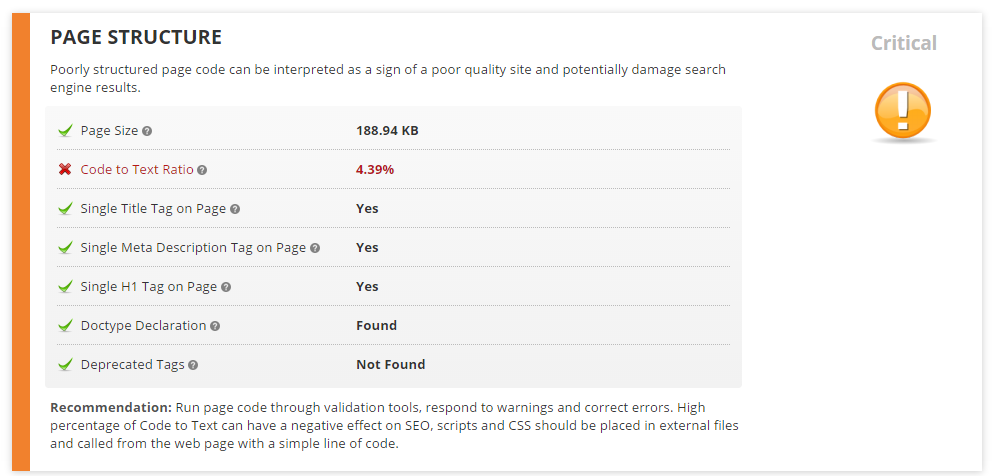Click the help icon beside Code to Text Ratio
Viewport: 992px width, 476px height.
202,170
